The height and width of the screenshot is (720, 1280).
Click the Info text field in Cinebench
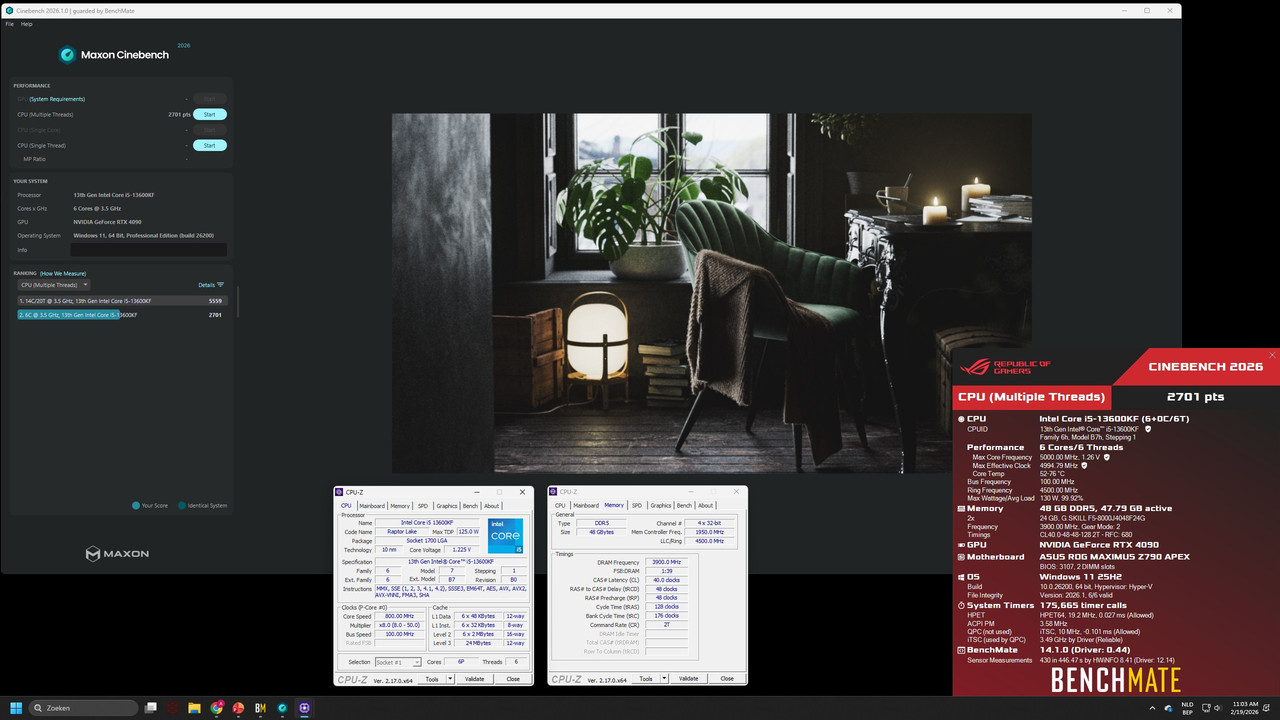(x=148, y=250)
